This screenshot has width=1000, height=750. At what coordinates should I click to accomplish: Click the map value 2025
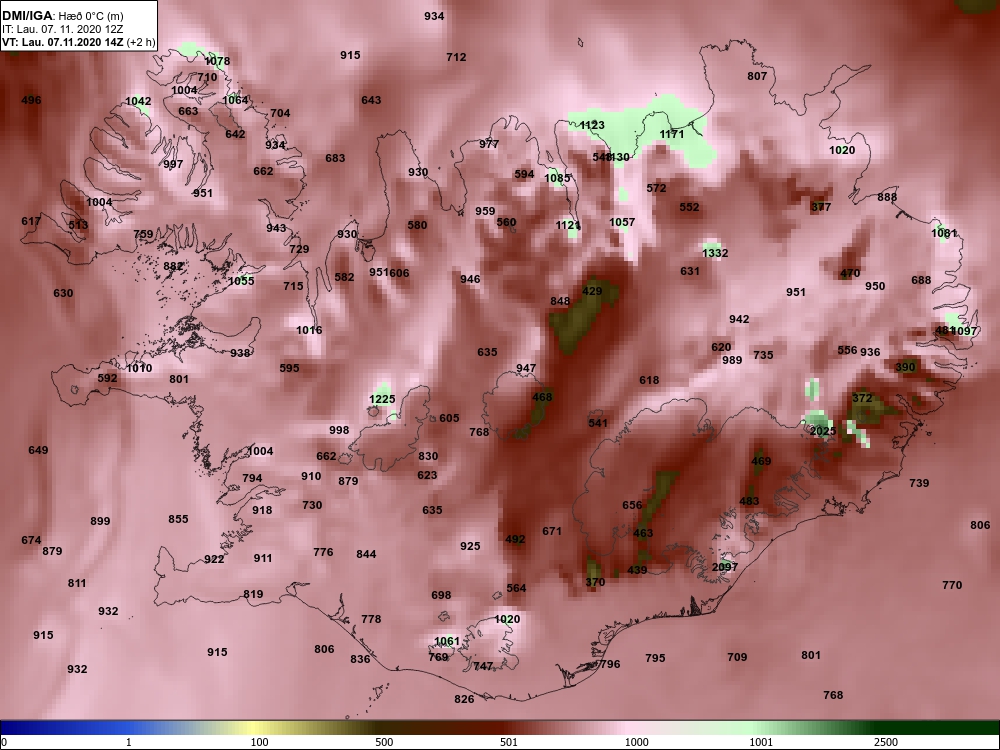pyautogui.click(x=823, y=431)
